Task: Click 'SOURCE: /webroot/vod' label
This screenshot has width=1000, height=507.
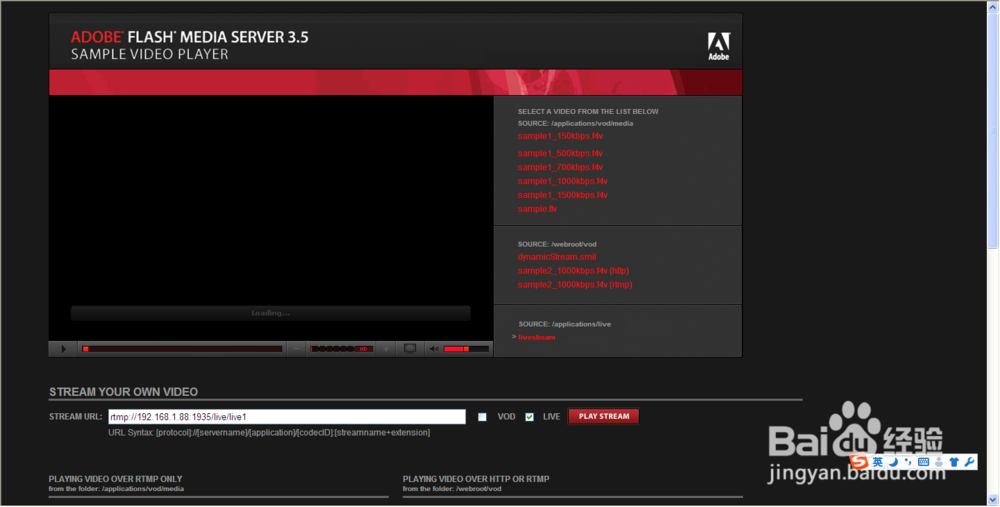Action: coord(557,244)
